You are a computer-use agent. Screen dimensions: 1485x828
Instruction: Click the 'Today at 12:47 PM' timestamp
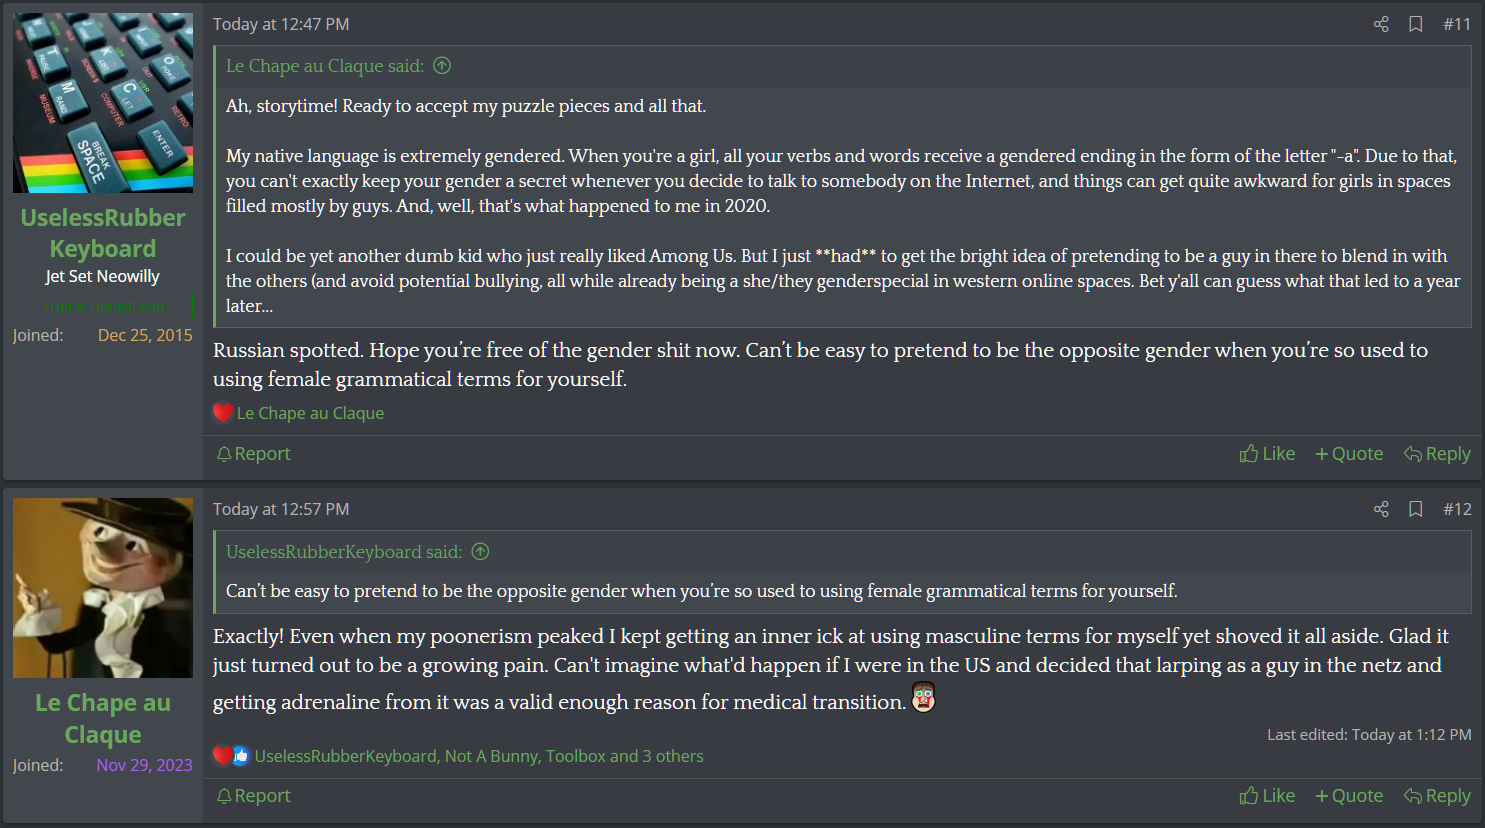click(281, 24)
